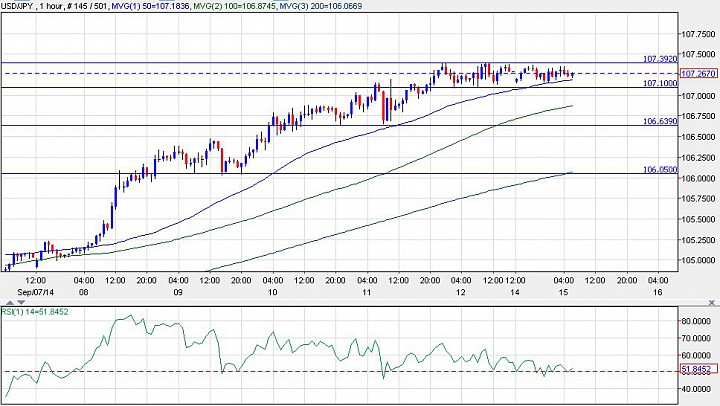The width and height of the screenshot is (720, 406).
Task: Click the 105.0000 price axis label
Action: (x=698, y=260)
